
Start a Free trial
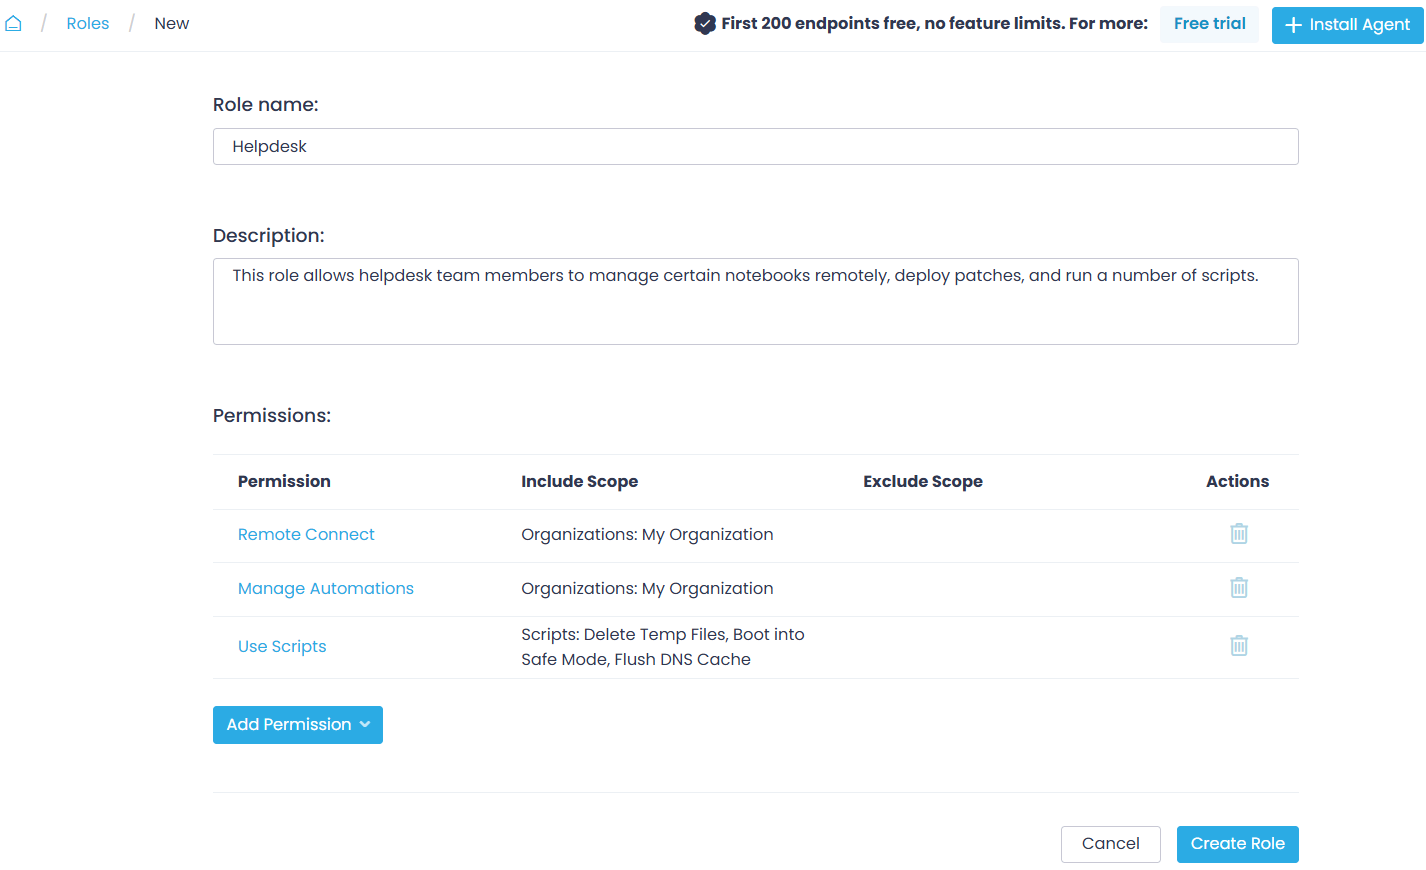1209,23
